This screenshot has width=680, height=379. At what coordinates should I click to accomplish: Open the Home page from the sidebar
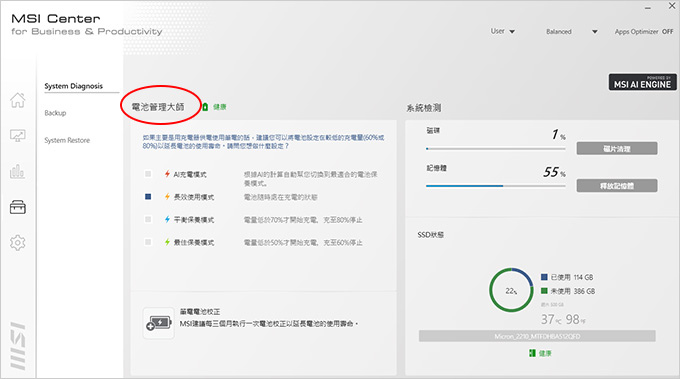[x=18, y=100]
